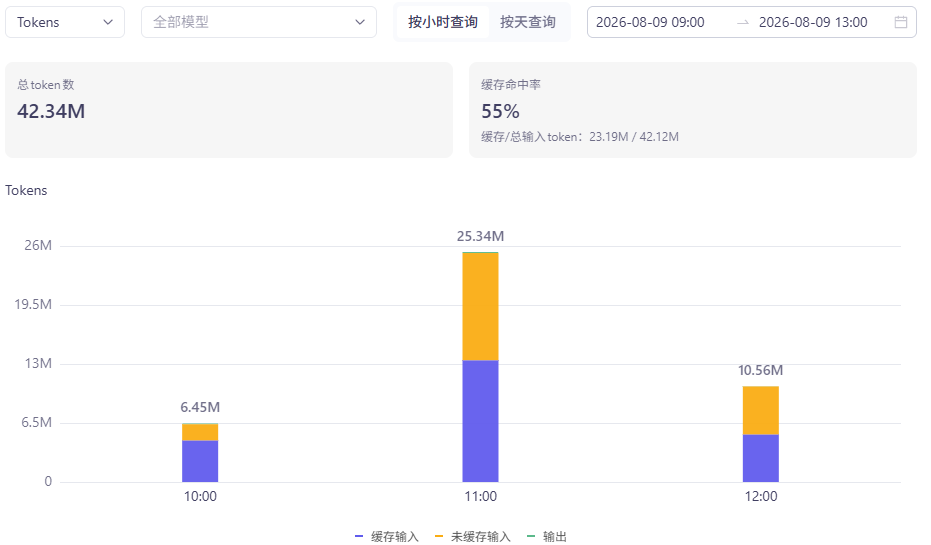
Task: Expand the 全部模型 model selector
Action: click(x=259, y=22)
